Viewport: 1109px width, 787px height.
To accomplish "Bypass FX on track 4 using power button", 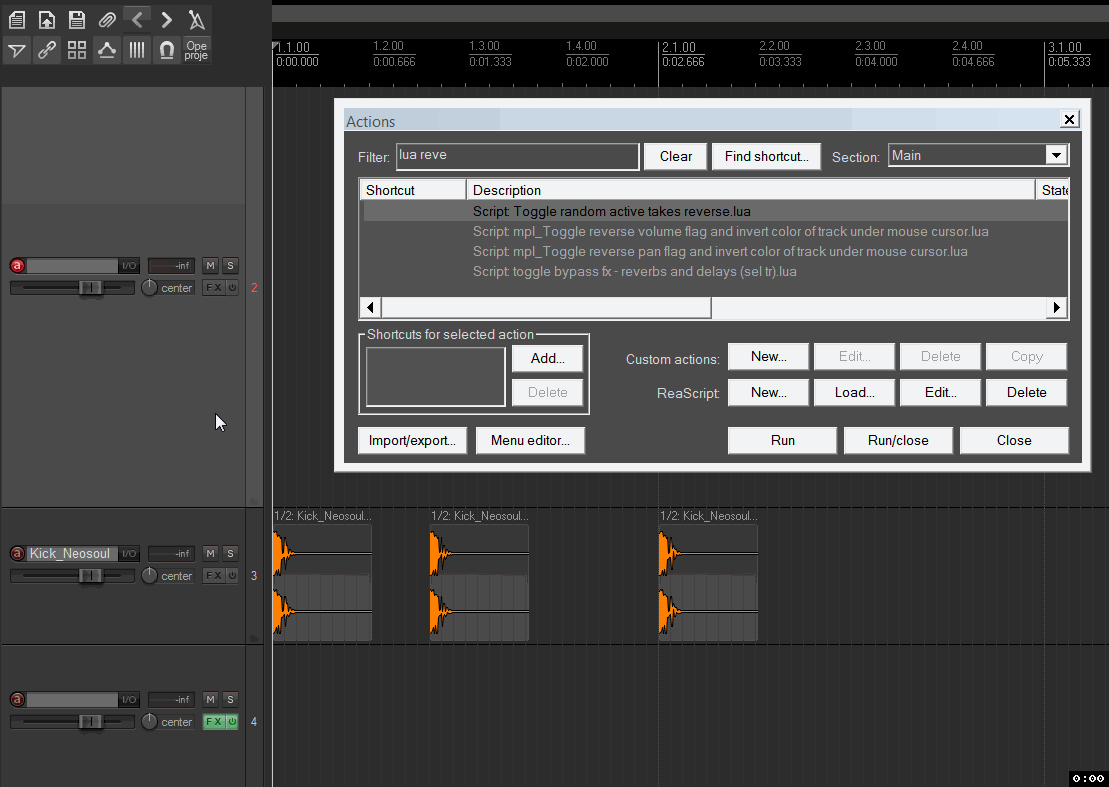I will pos(232,722).
